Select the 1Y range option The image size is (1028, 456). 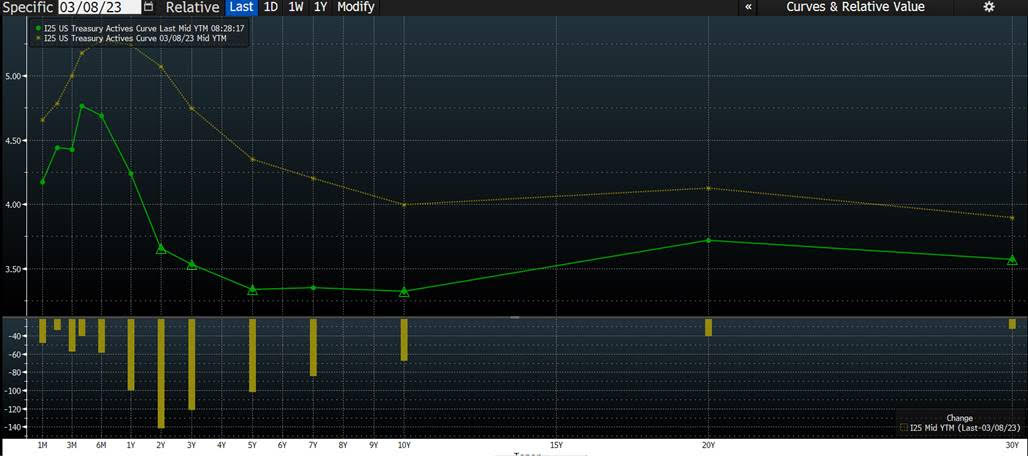(320, 7)
